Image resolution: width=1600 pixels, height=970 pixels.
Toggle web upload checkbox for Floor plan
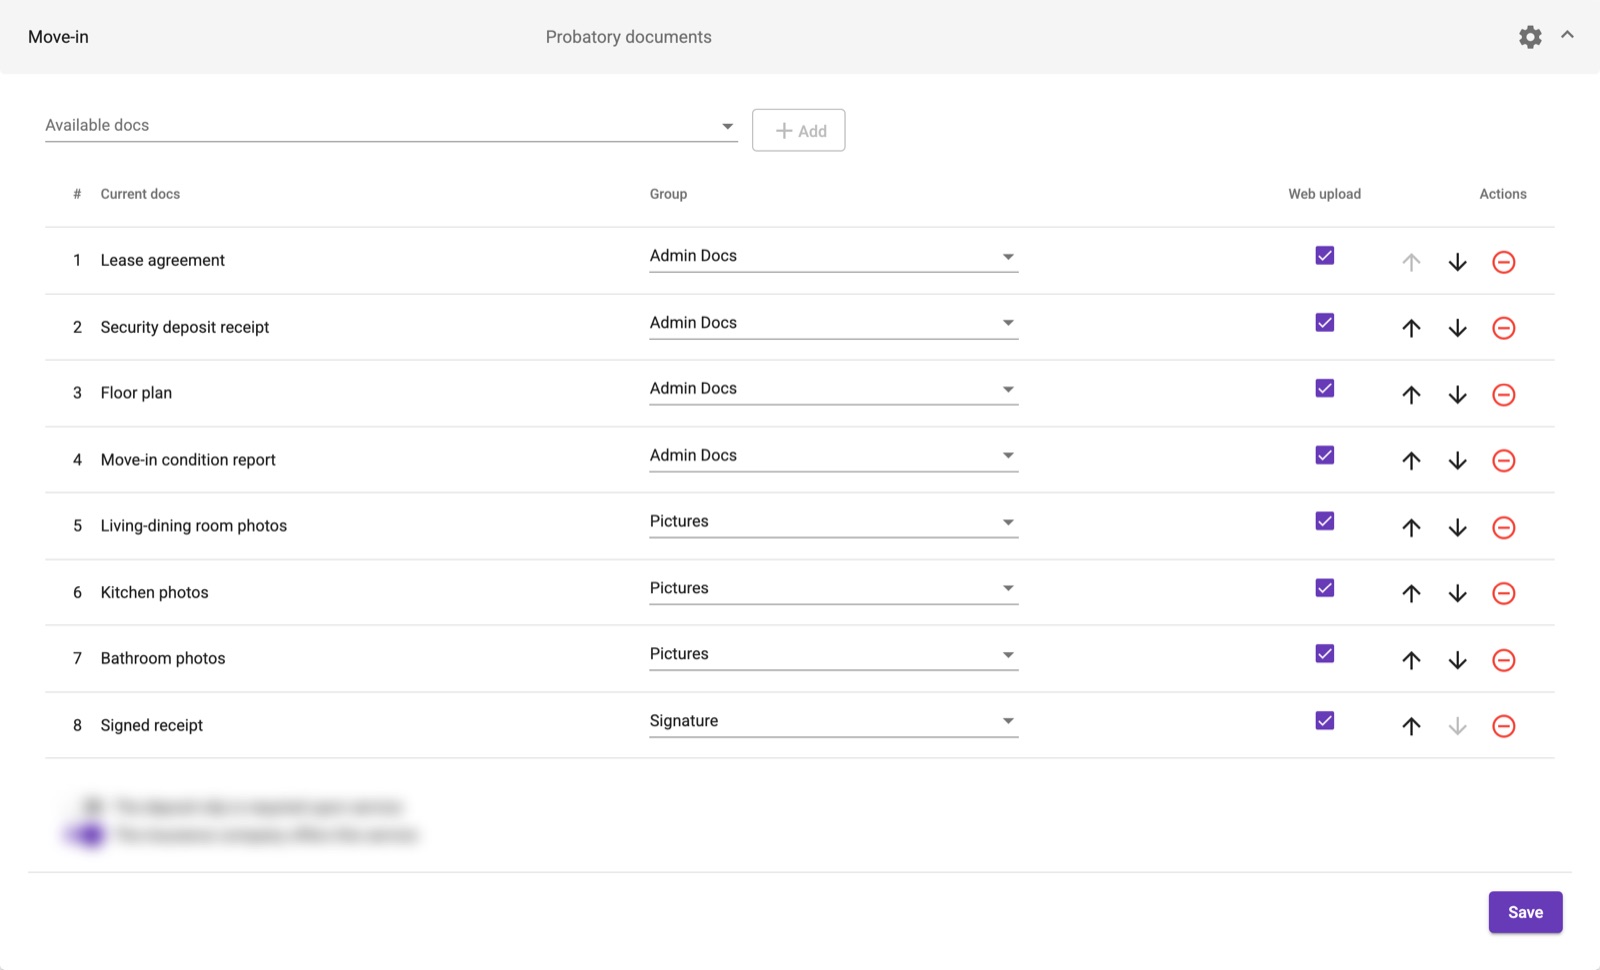(1325, 389)
